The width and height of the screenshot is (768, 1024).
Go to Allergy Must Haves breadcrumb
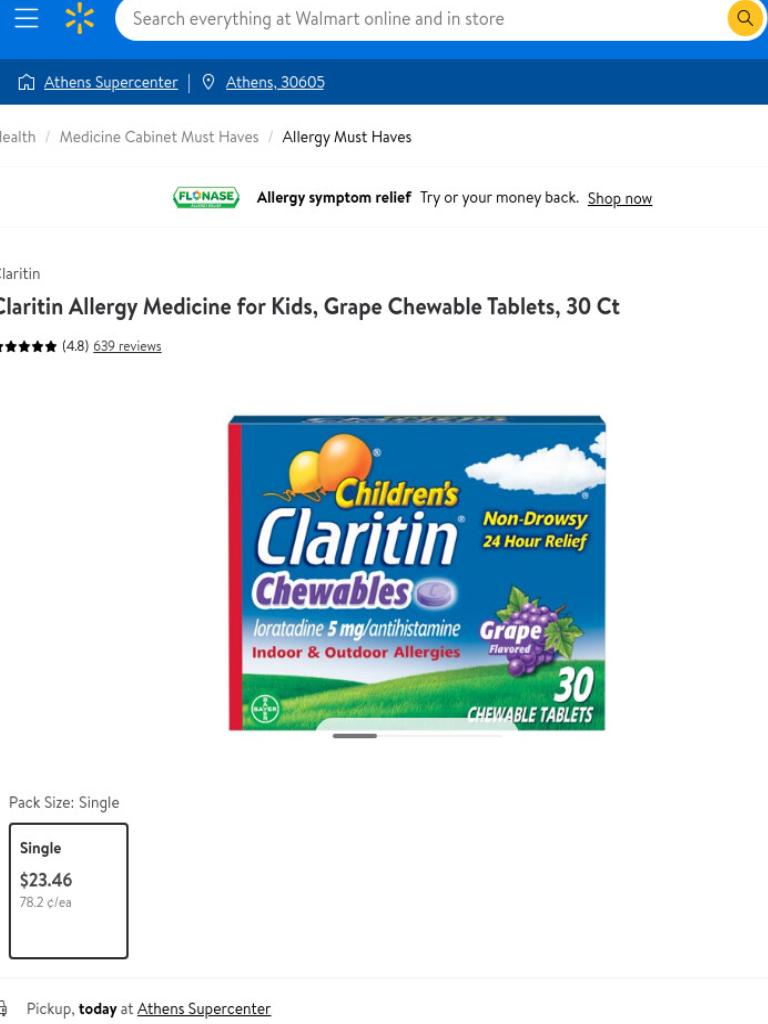tap(347, 137)
